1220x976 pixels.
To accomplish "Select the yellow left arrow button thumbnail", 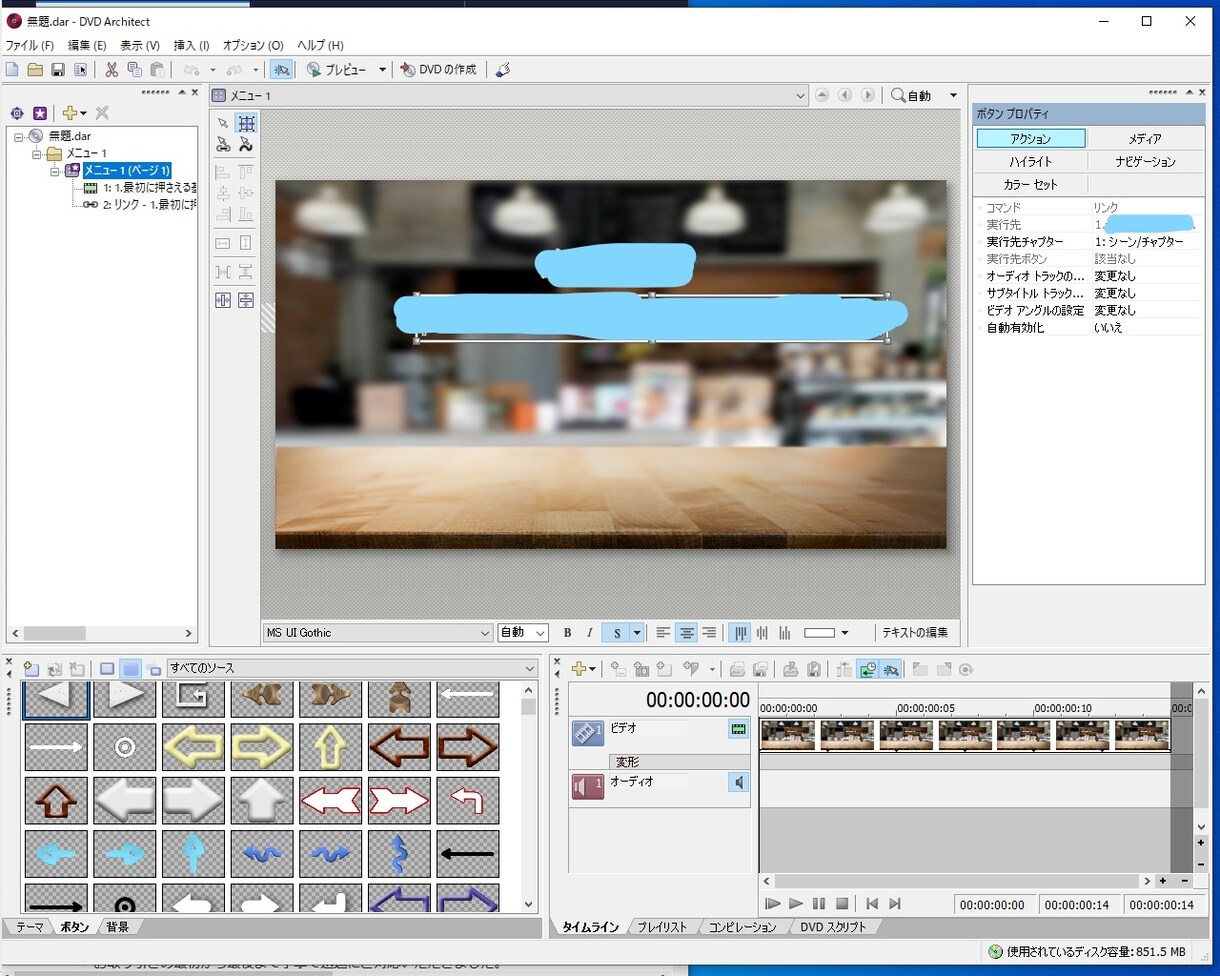I will click(193, 747).
